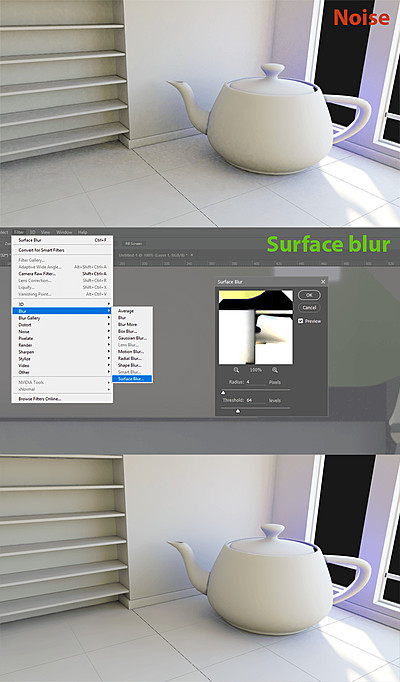400x682 pixels.
Task: Click the Radius slider handle
Action: [x=223, y=392]
